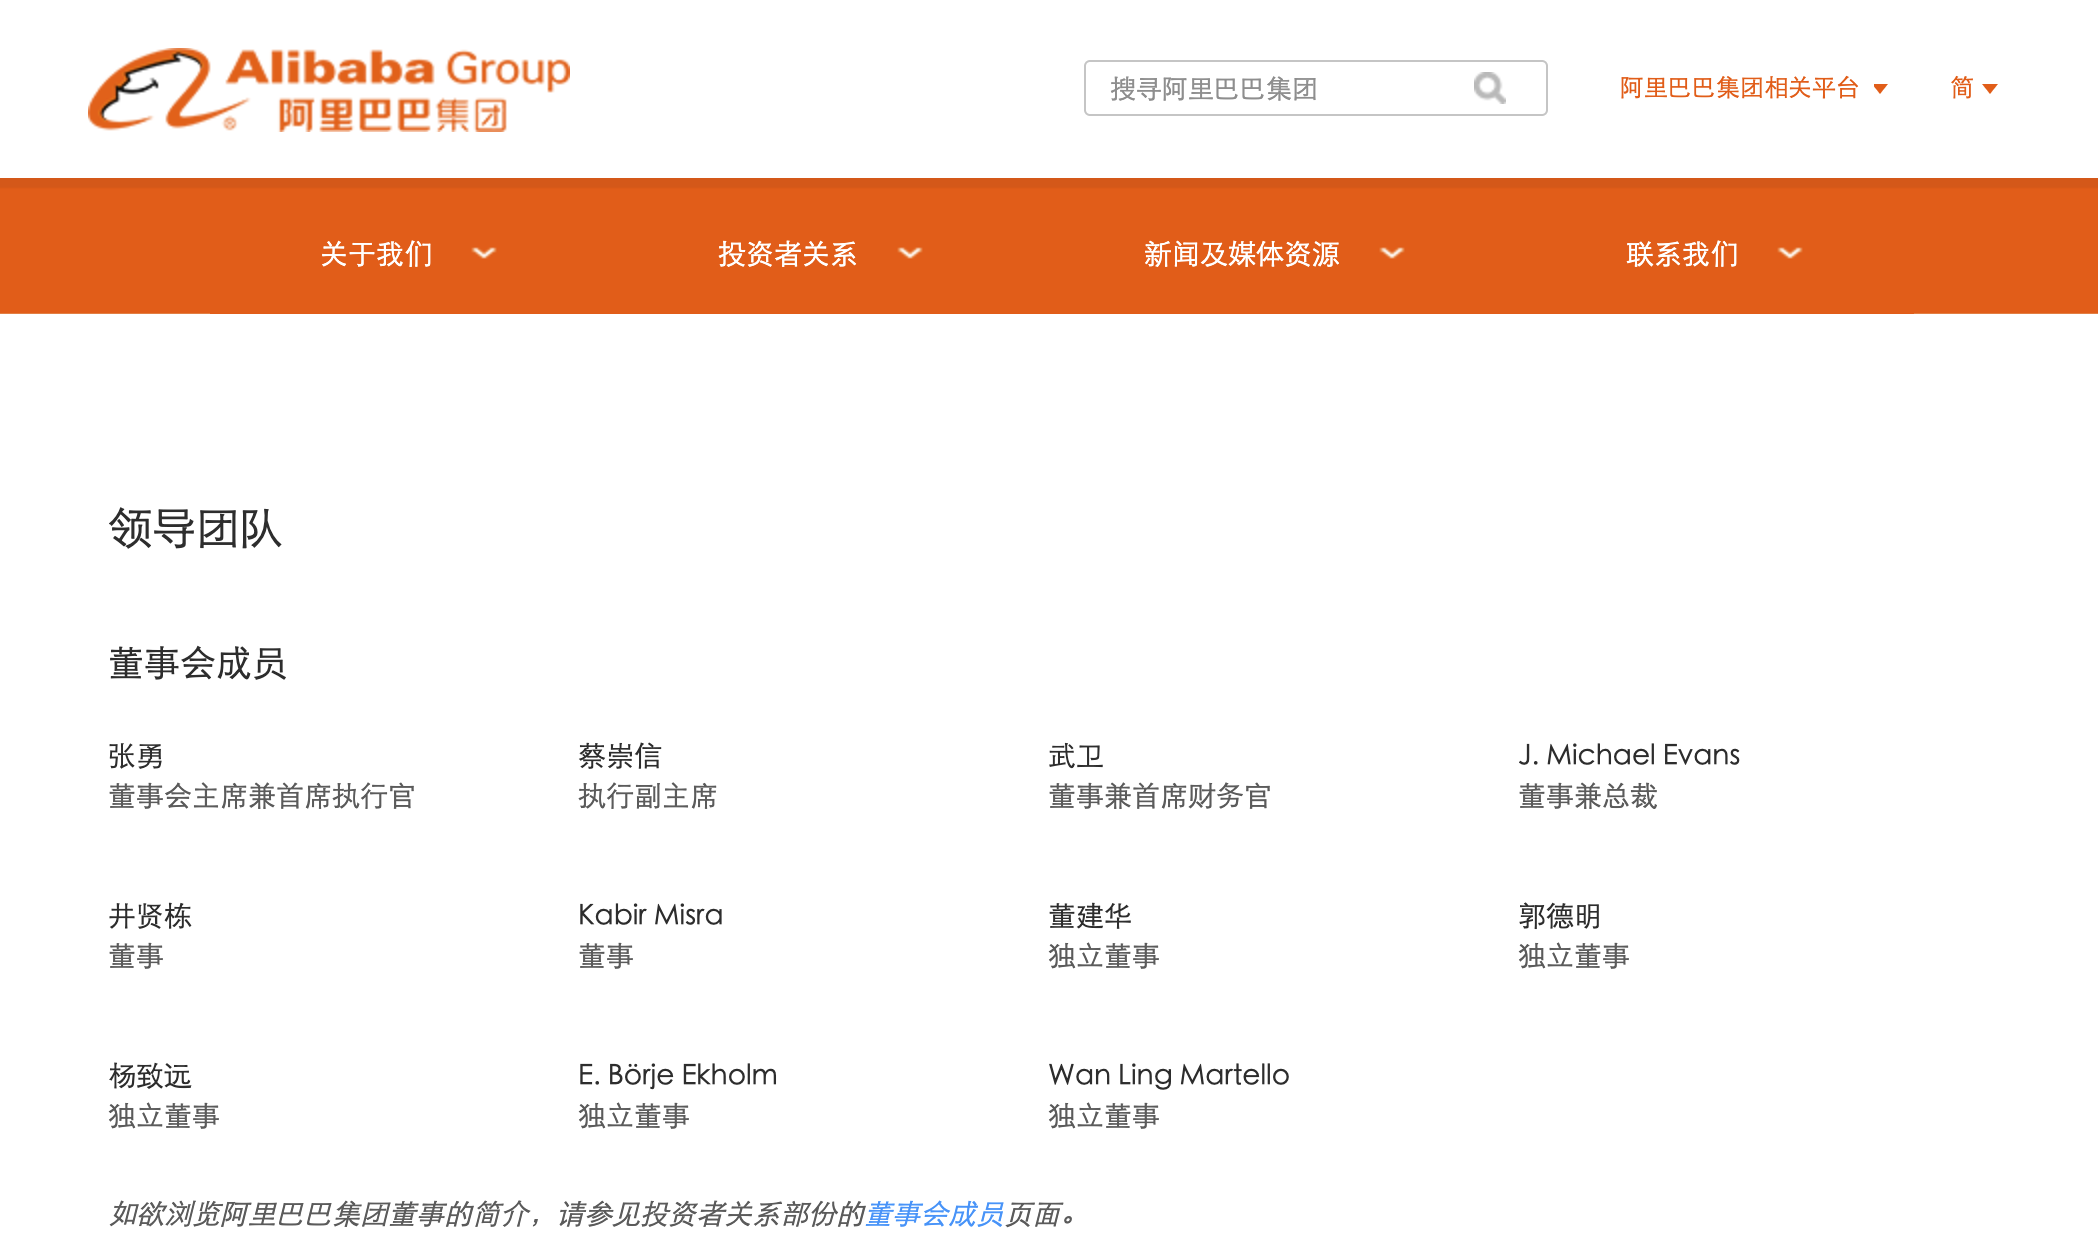Click board member name 蔡崇信
Screen dimensions: 2098x1252
pos(619,756)
